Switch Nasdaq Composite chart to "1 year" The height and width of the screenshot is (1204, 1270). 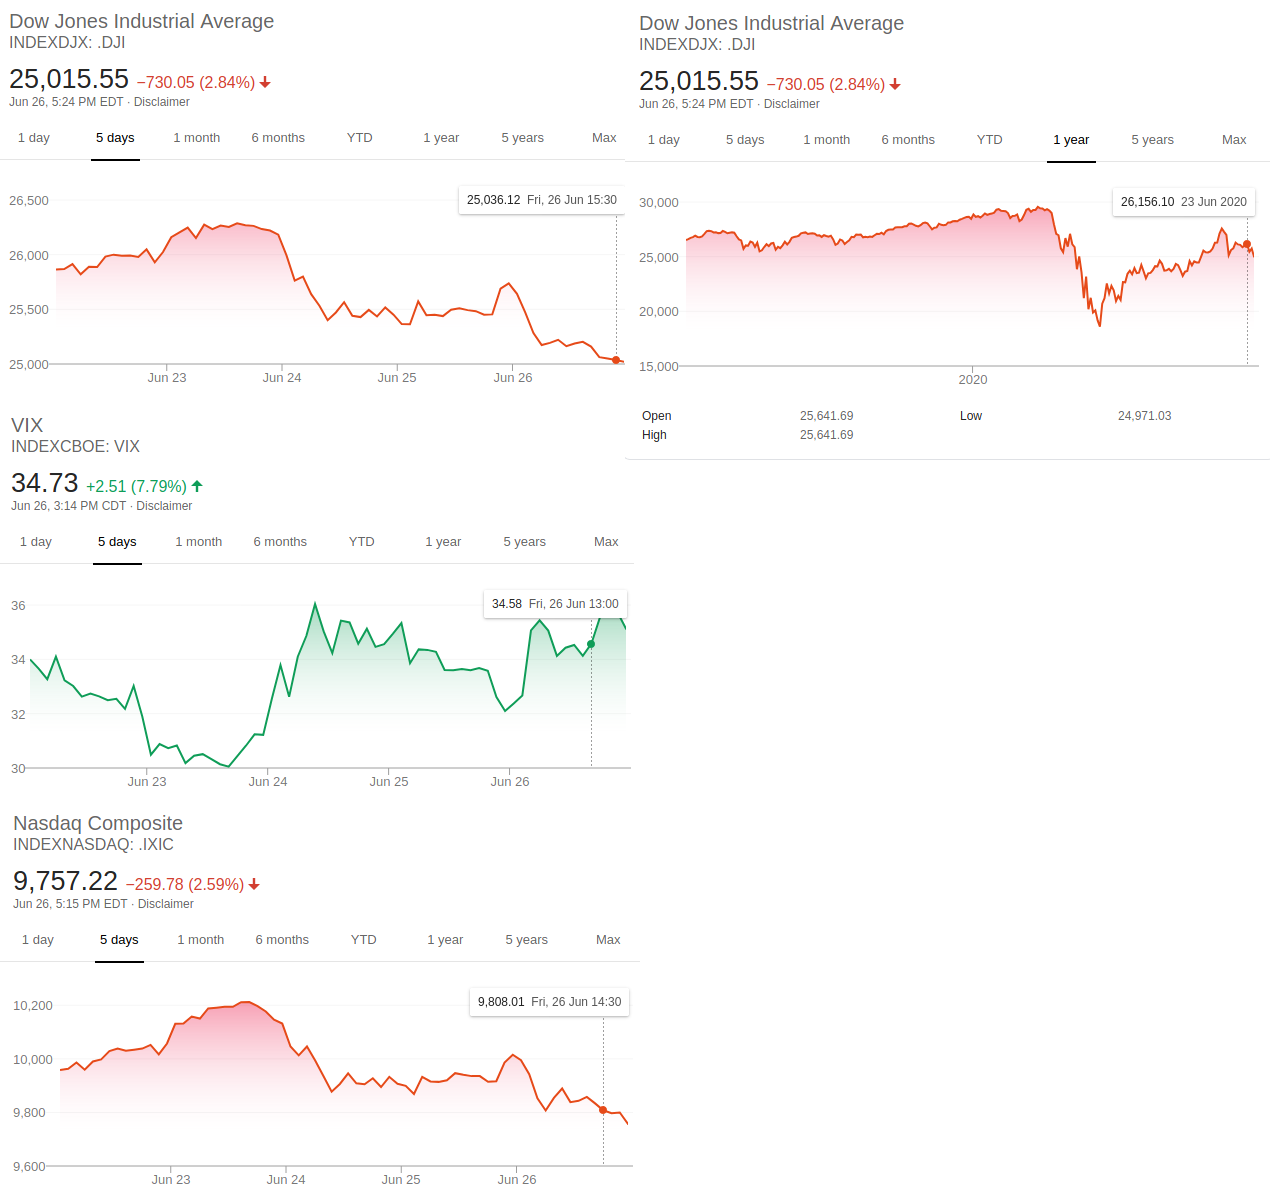445,940
